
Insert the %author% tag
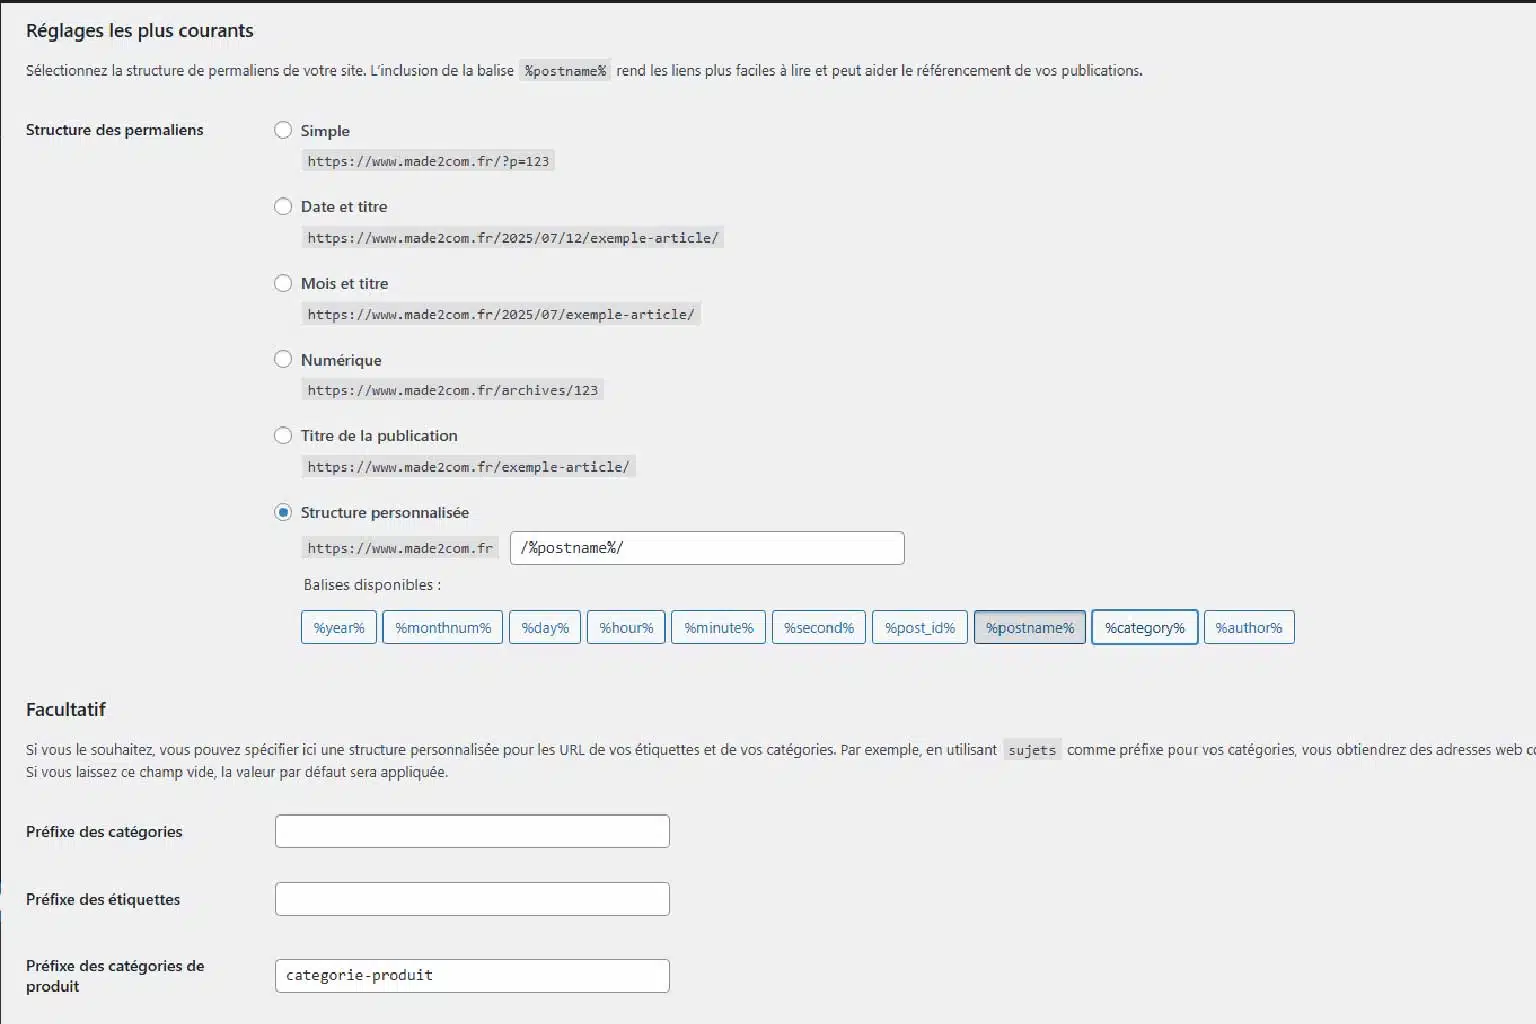(x=1249, y=627)
